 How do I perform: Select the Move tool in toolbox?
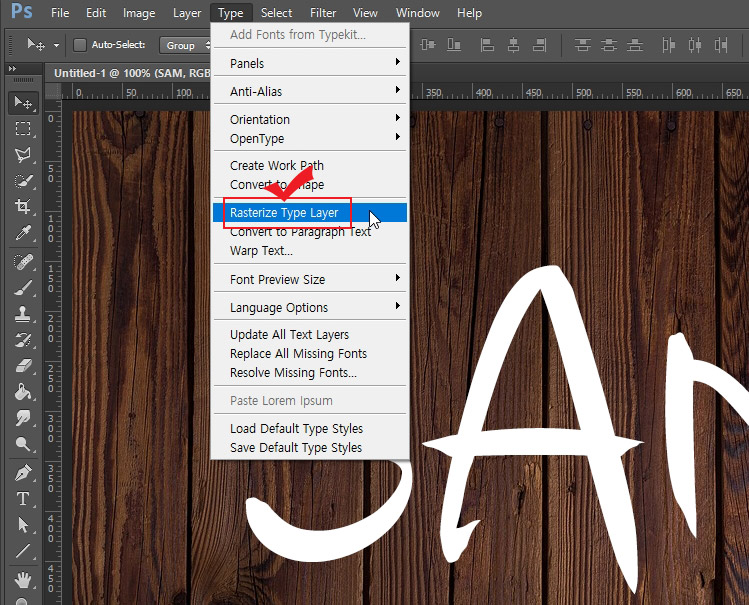click(x=23, y=103)
